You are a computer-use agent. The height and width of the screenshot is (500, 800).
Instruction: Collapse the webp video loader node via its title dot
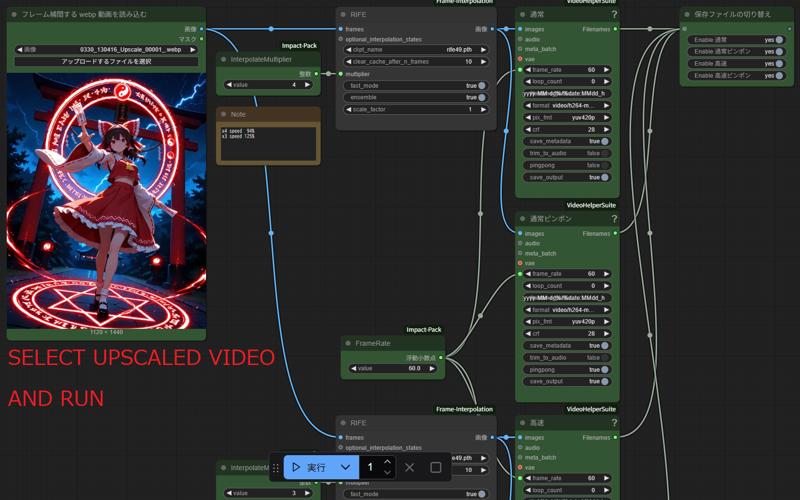pyautogui.click(x=14, y=15)
